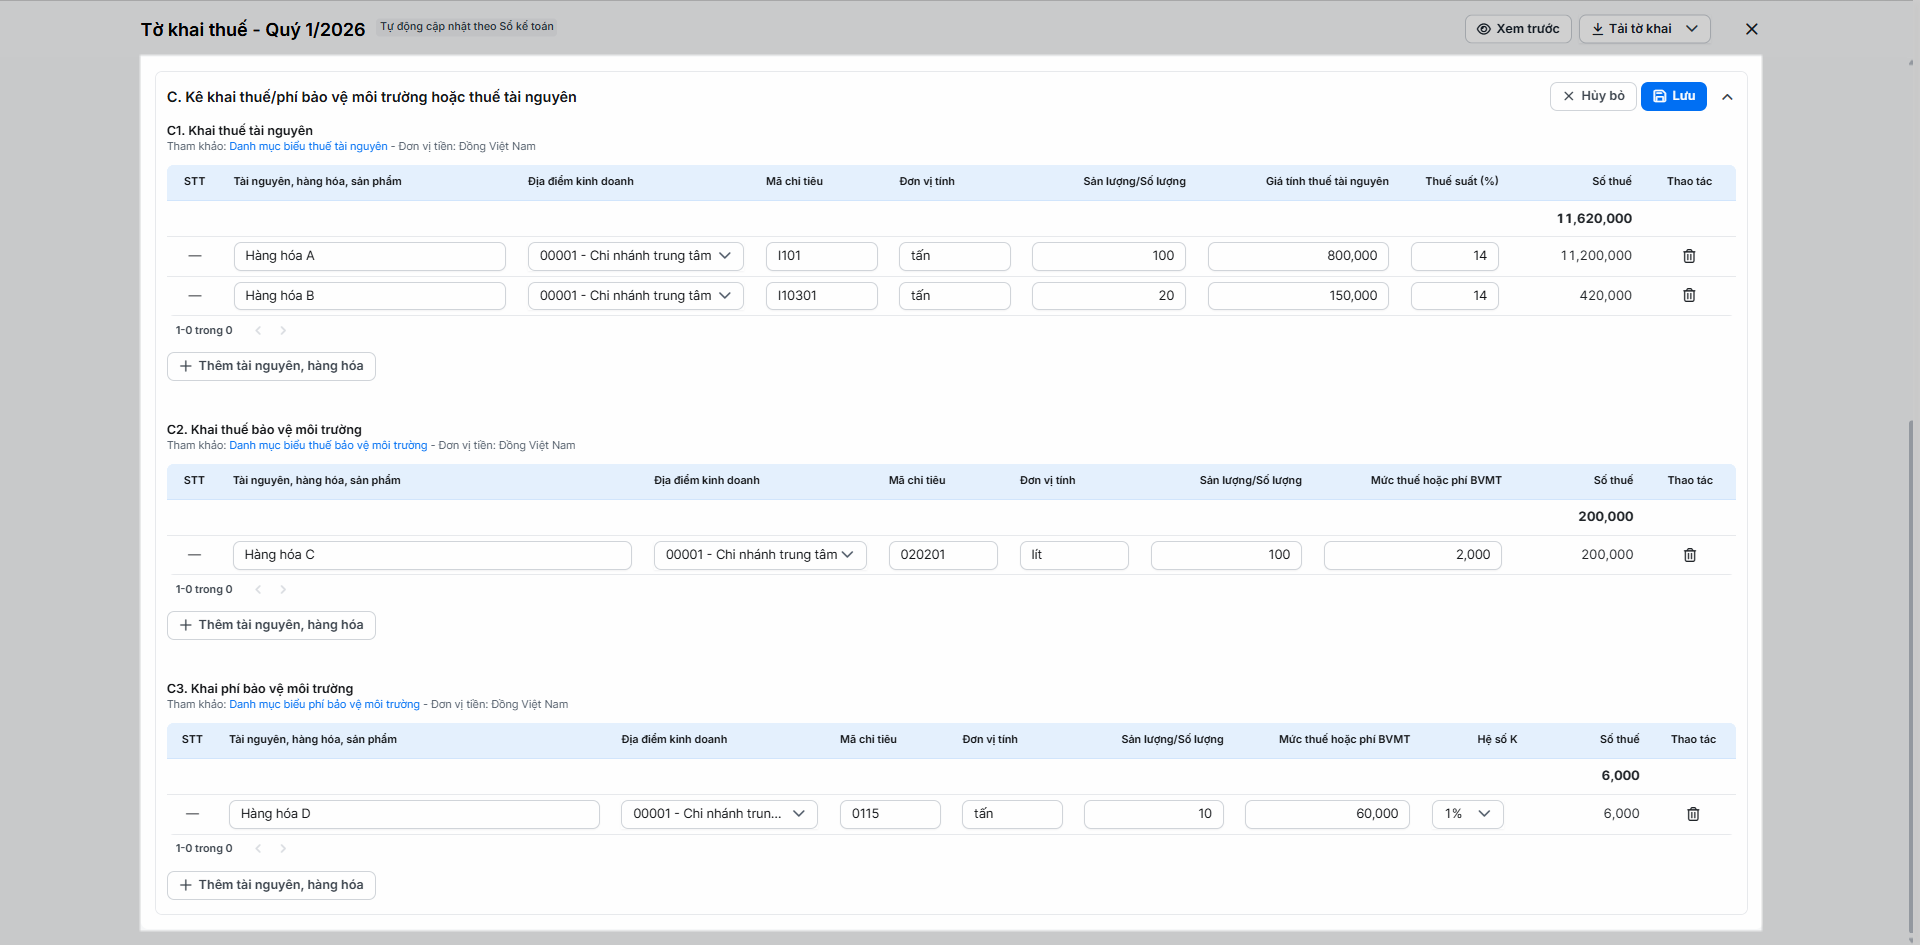Edit the 800,000 resource price field
This screenshot has width=1920, height=945.
[x=1298, y=256]
